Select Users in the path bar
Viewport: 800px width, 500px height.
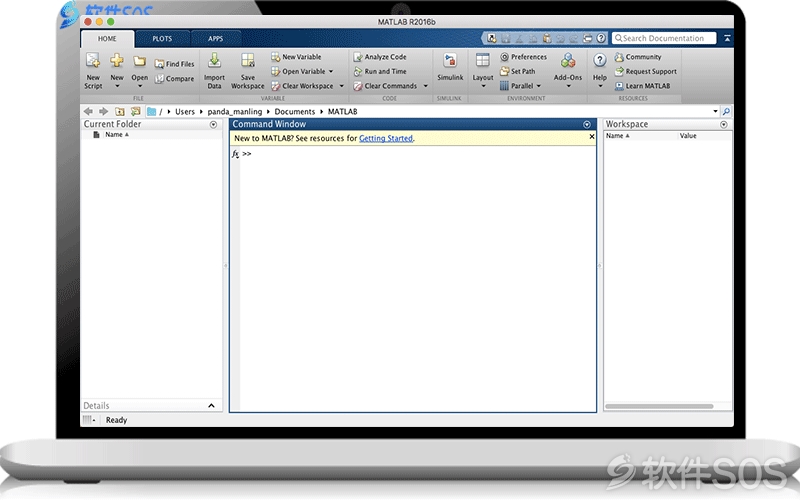click(185, 111)
